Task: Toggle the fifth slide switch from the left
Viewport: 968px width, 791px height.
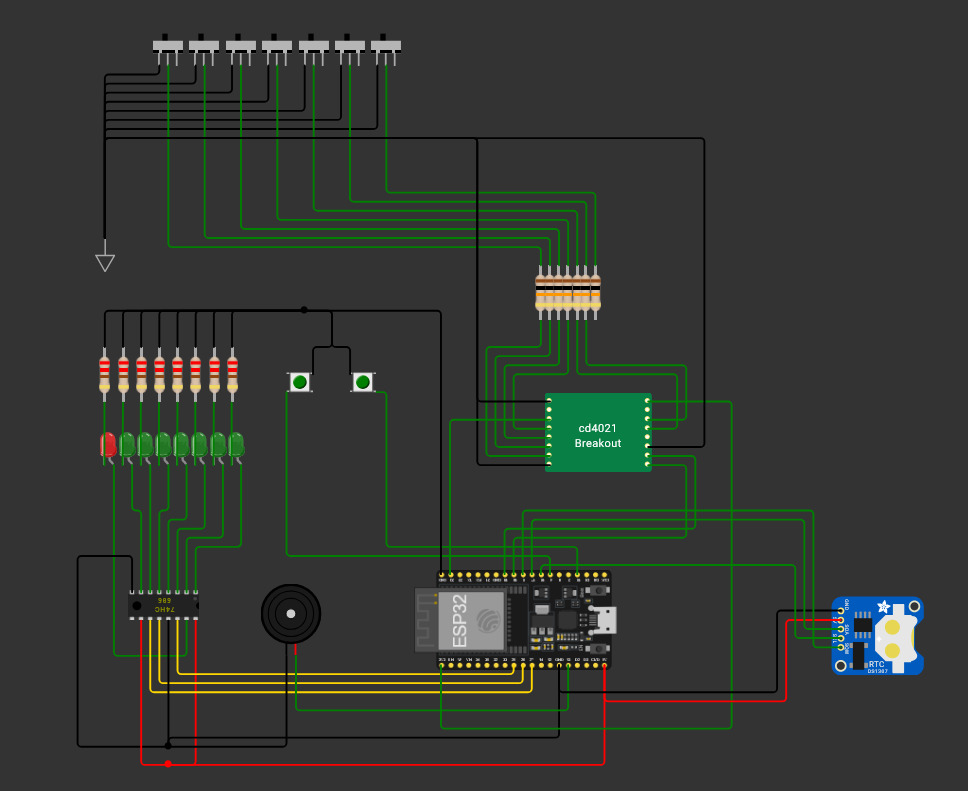Action: pos(314,49)
